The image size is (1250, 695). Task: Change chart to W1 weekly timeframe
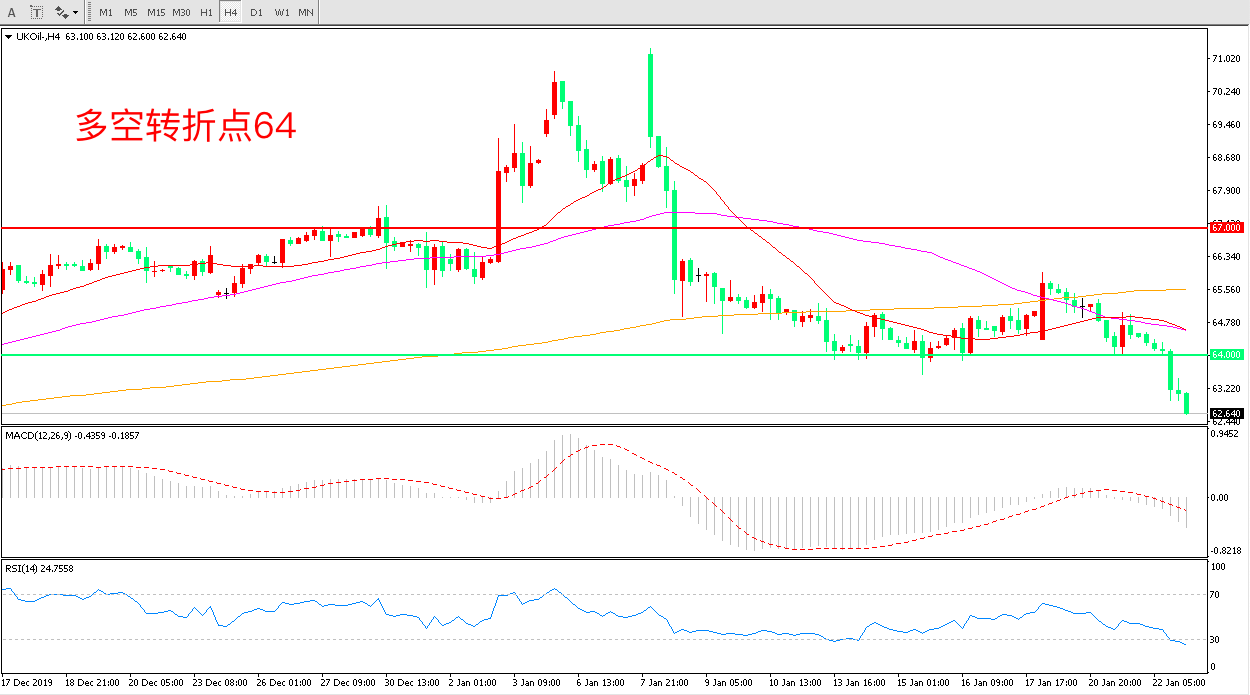pos(281,13)
